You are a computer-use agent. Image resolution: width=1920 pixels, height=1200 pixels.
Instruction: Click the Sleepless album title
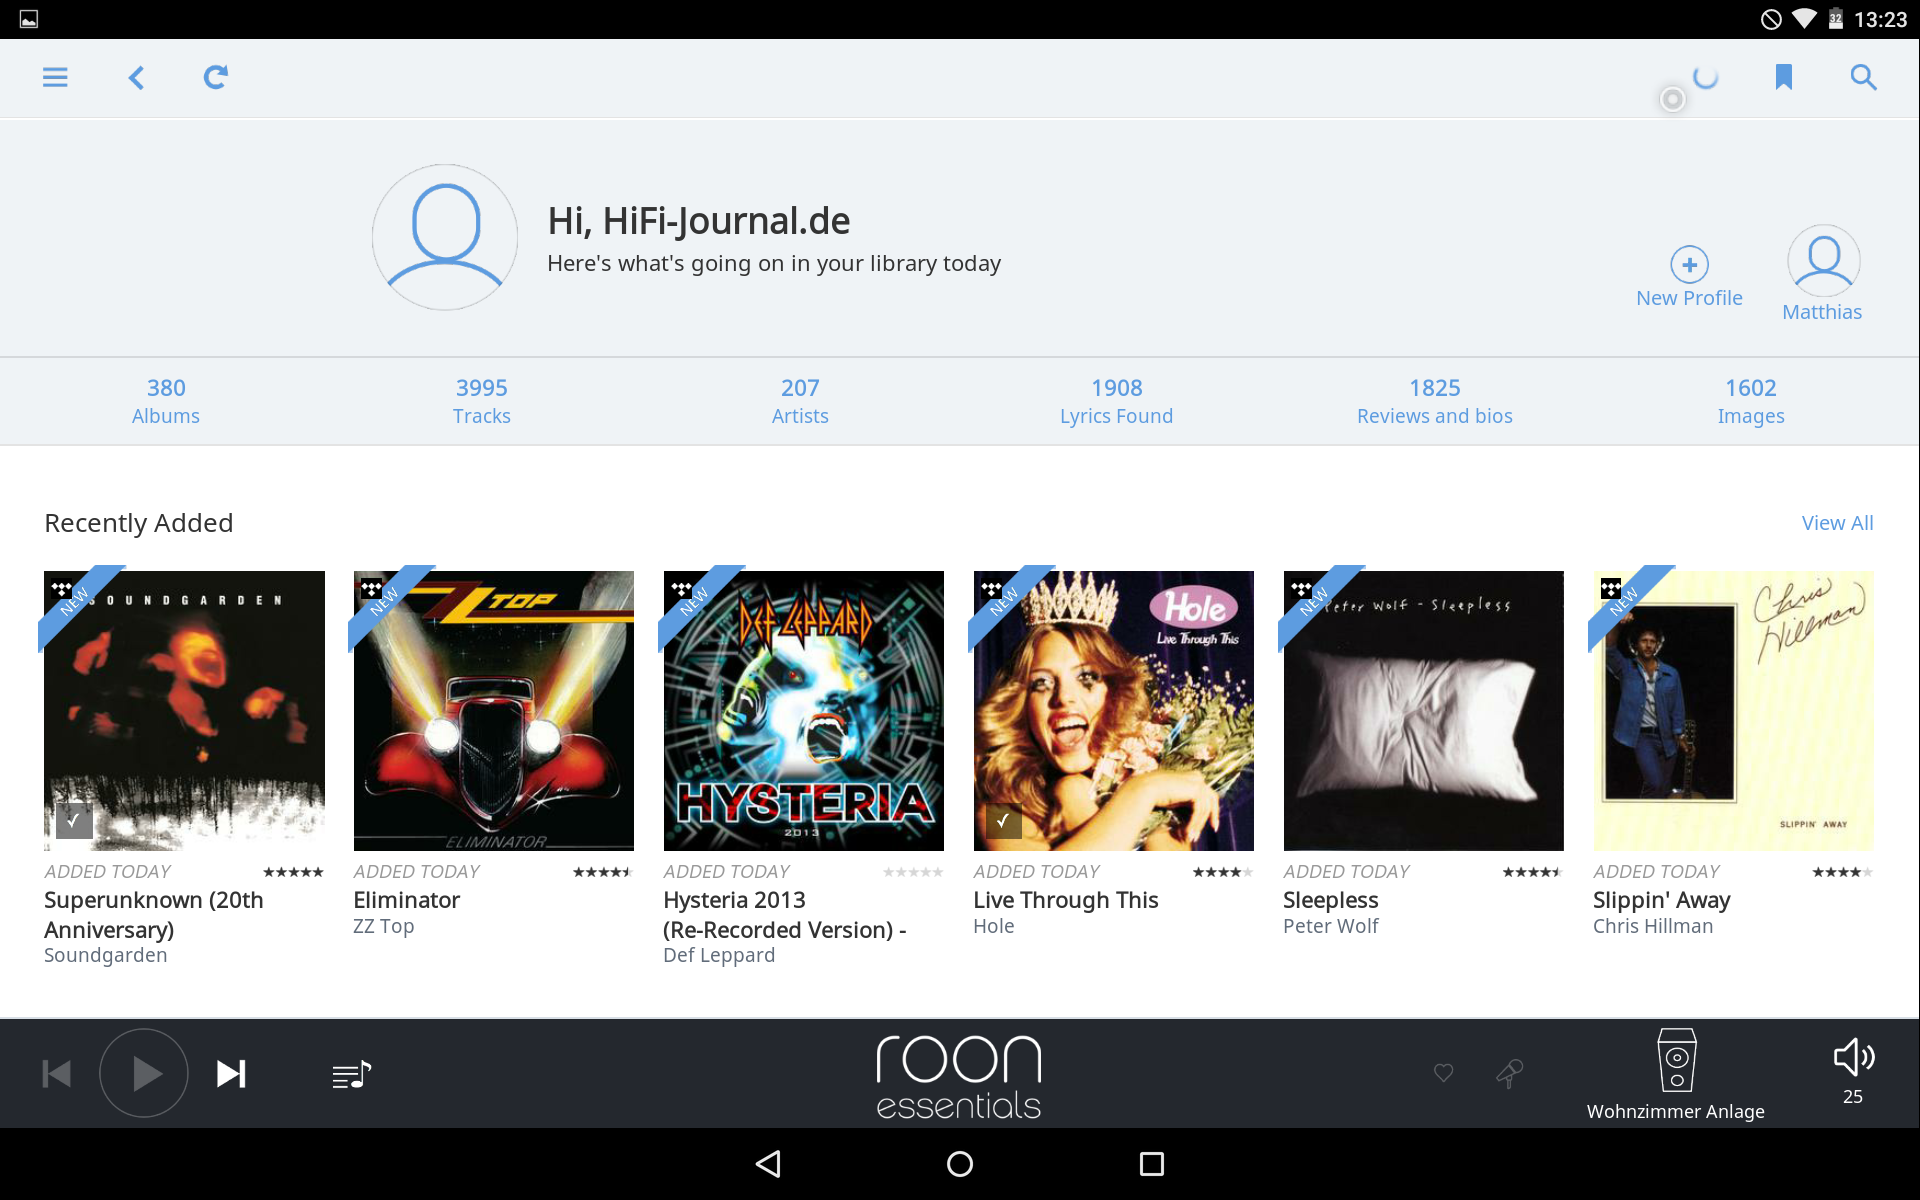tap(1331, 900)
